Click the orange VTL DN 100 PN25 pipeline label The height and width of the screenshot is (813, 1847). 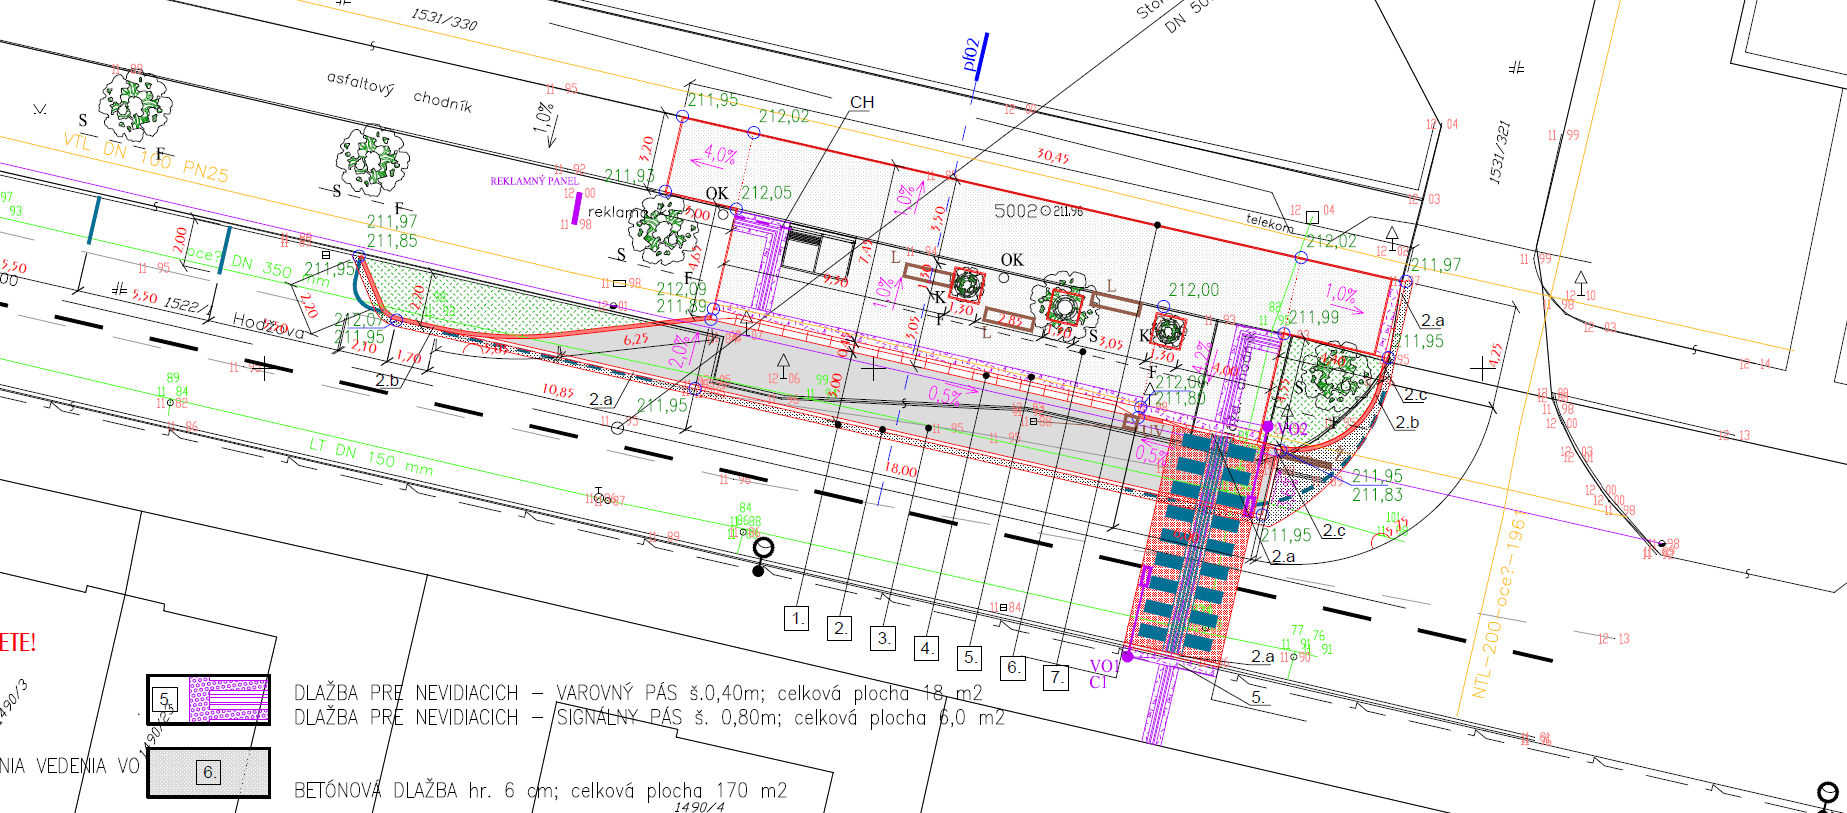(145, 157)
